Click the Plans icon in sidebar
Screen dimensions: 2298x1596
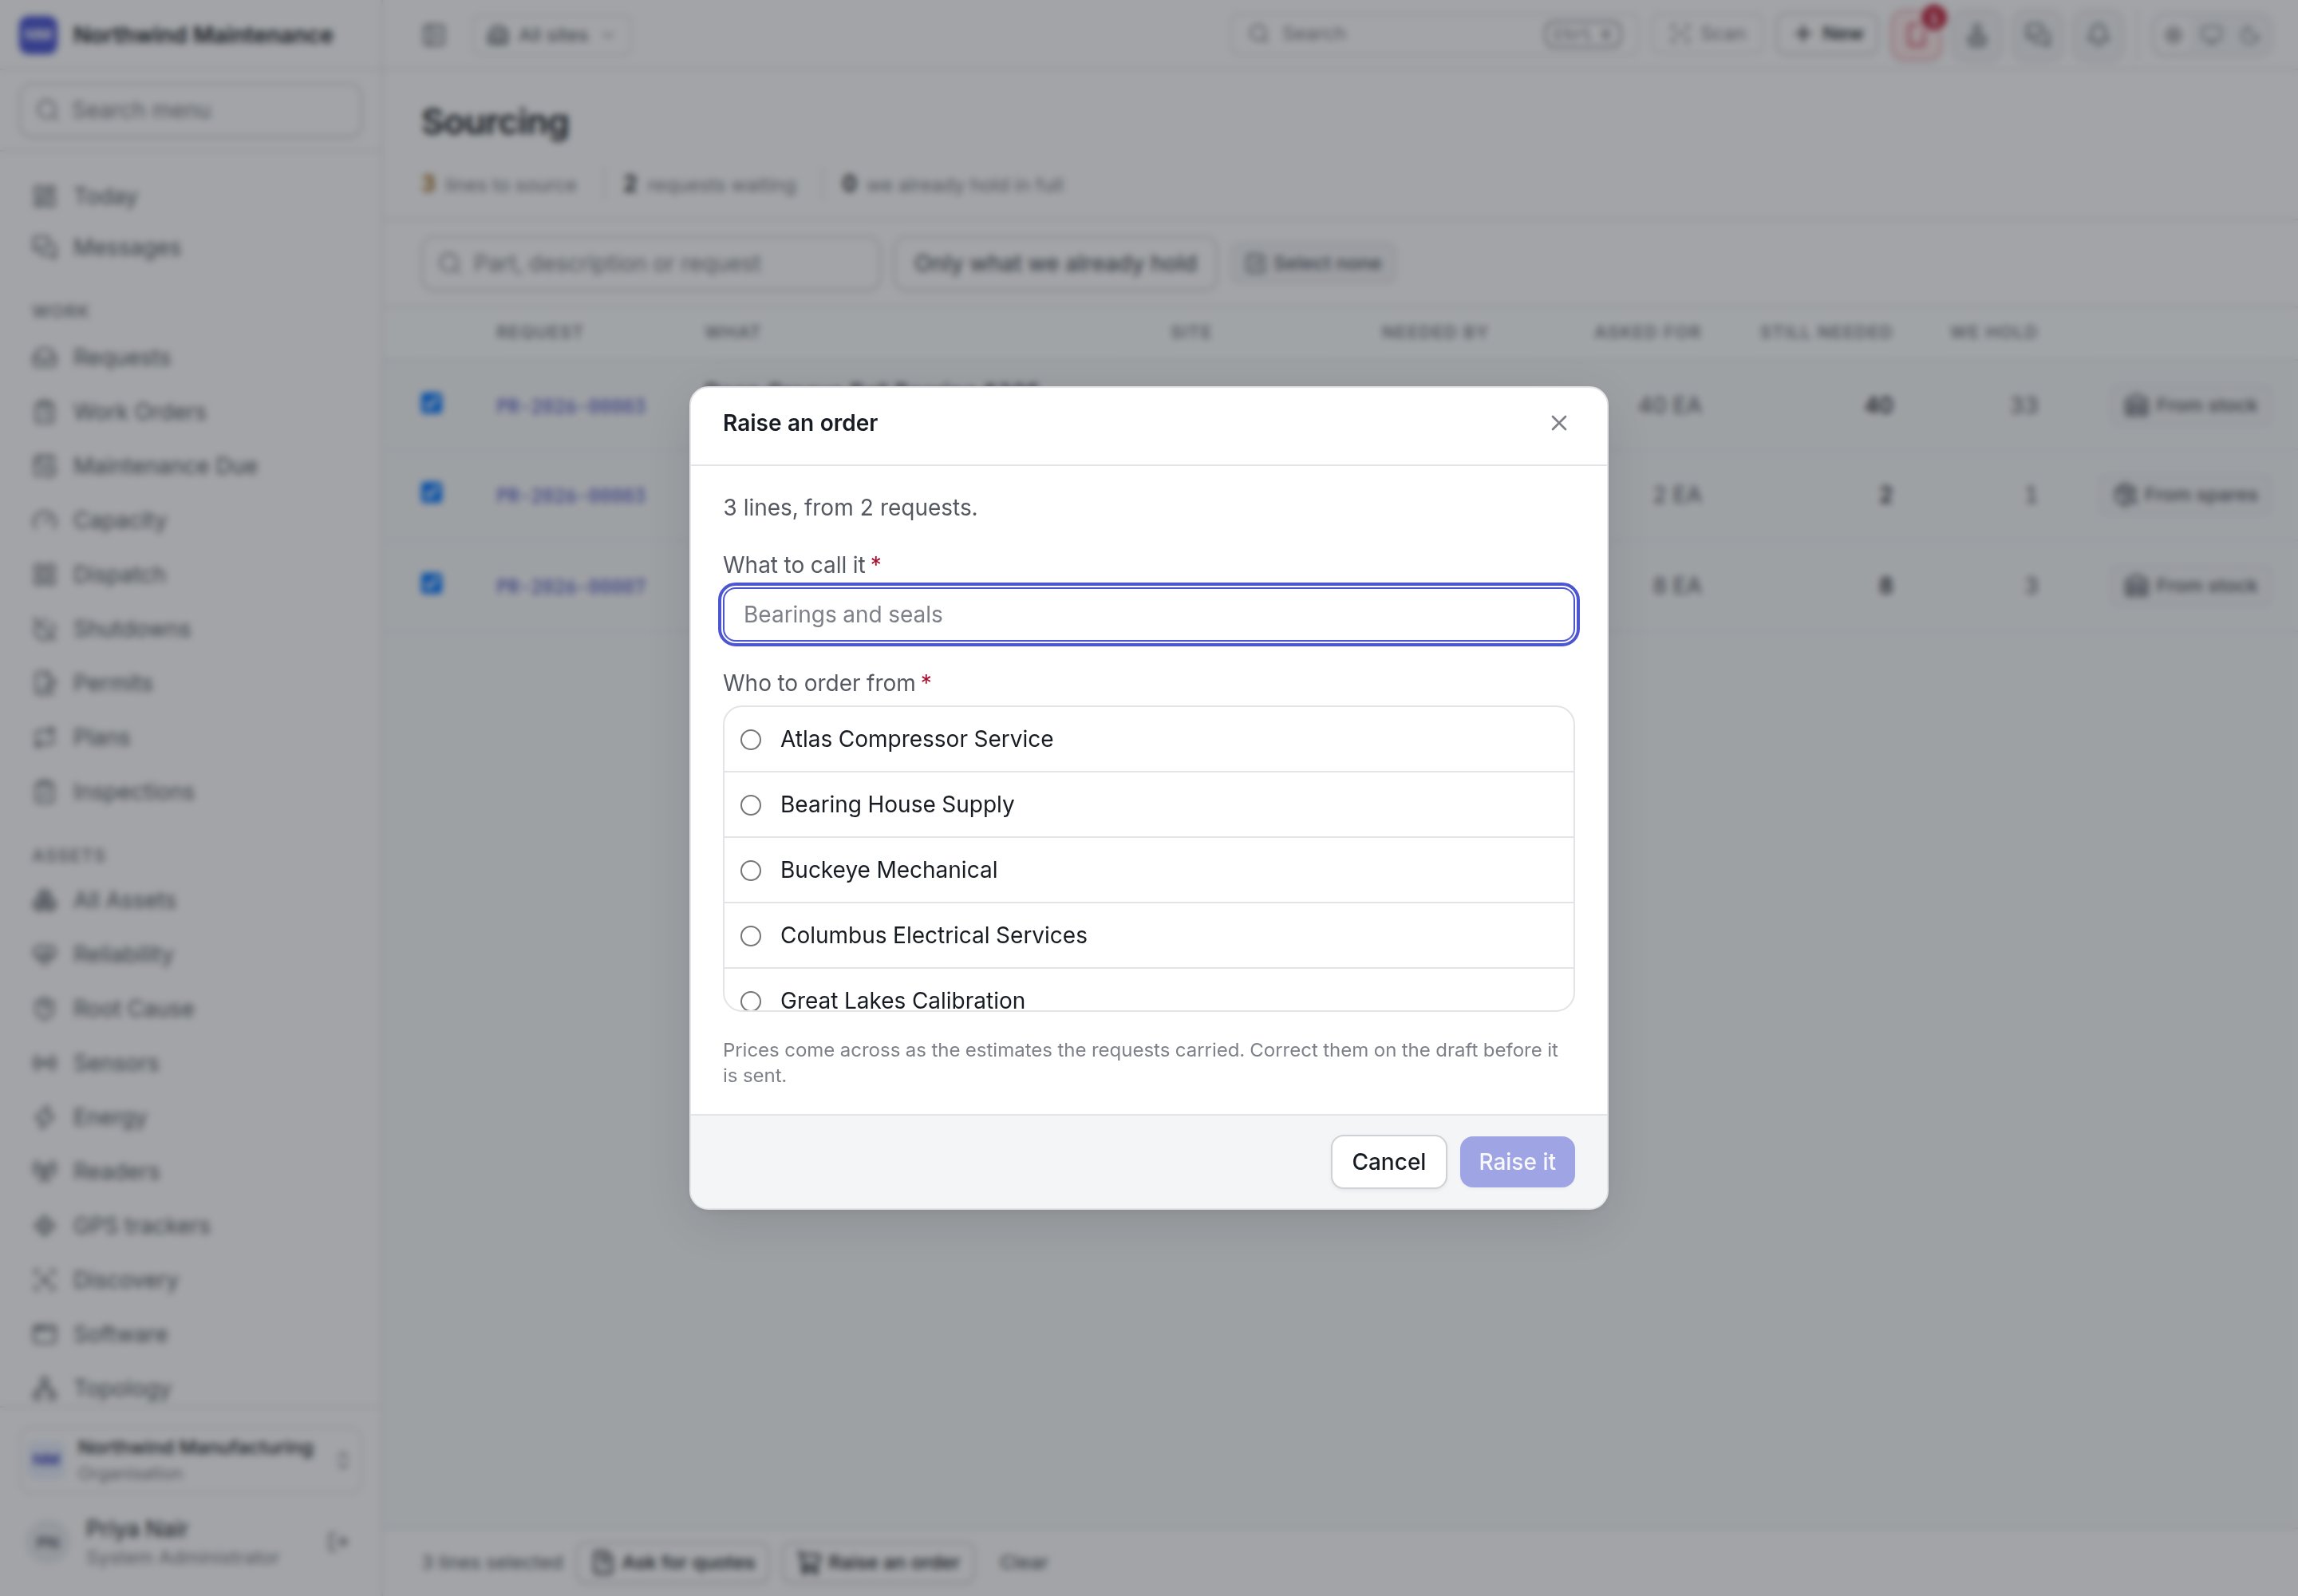[44, 737]
